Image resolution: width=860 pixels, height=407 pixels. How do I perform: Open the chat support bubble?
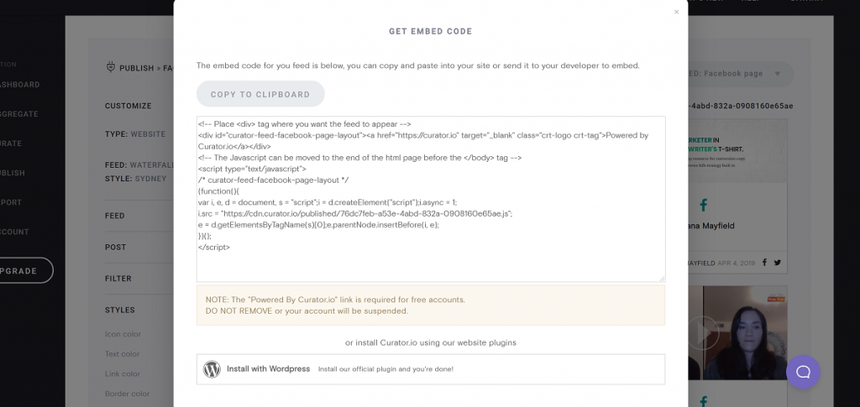point(802,372)
